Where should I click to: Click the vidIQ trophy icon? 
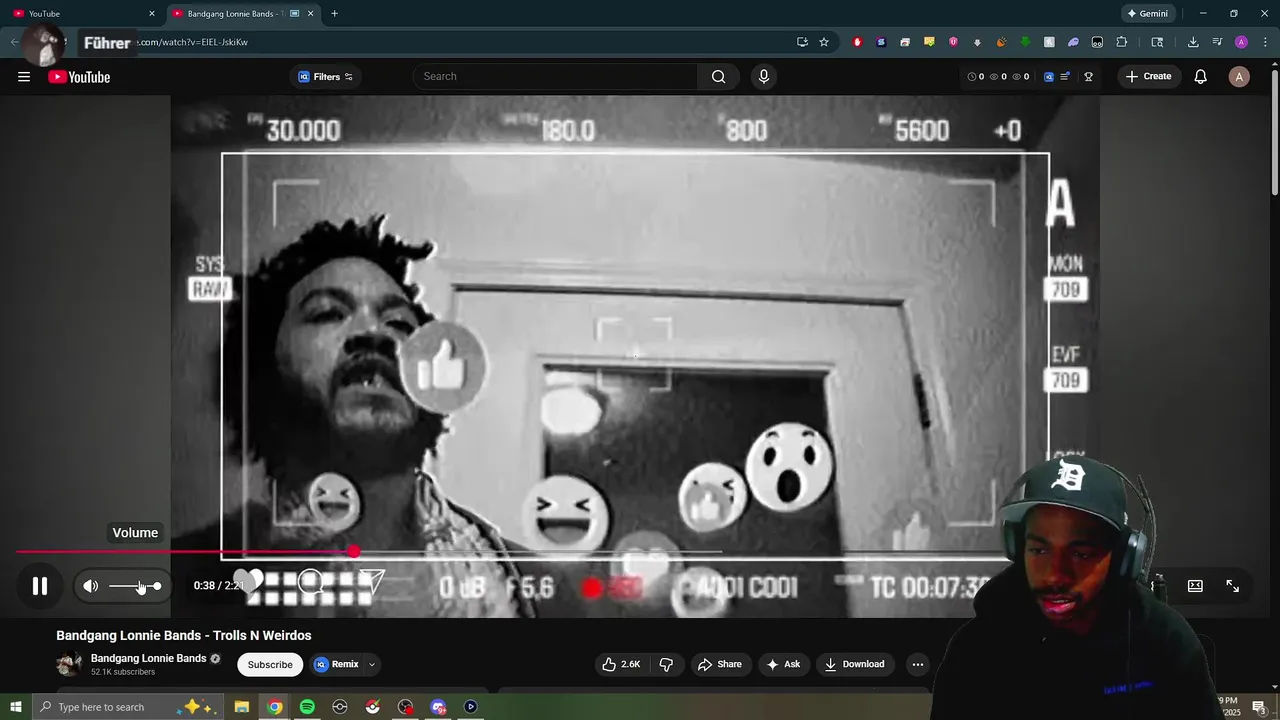[x=1088, y=77]
